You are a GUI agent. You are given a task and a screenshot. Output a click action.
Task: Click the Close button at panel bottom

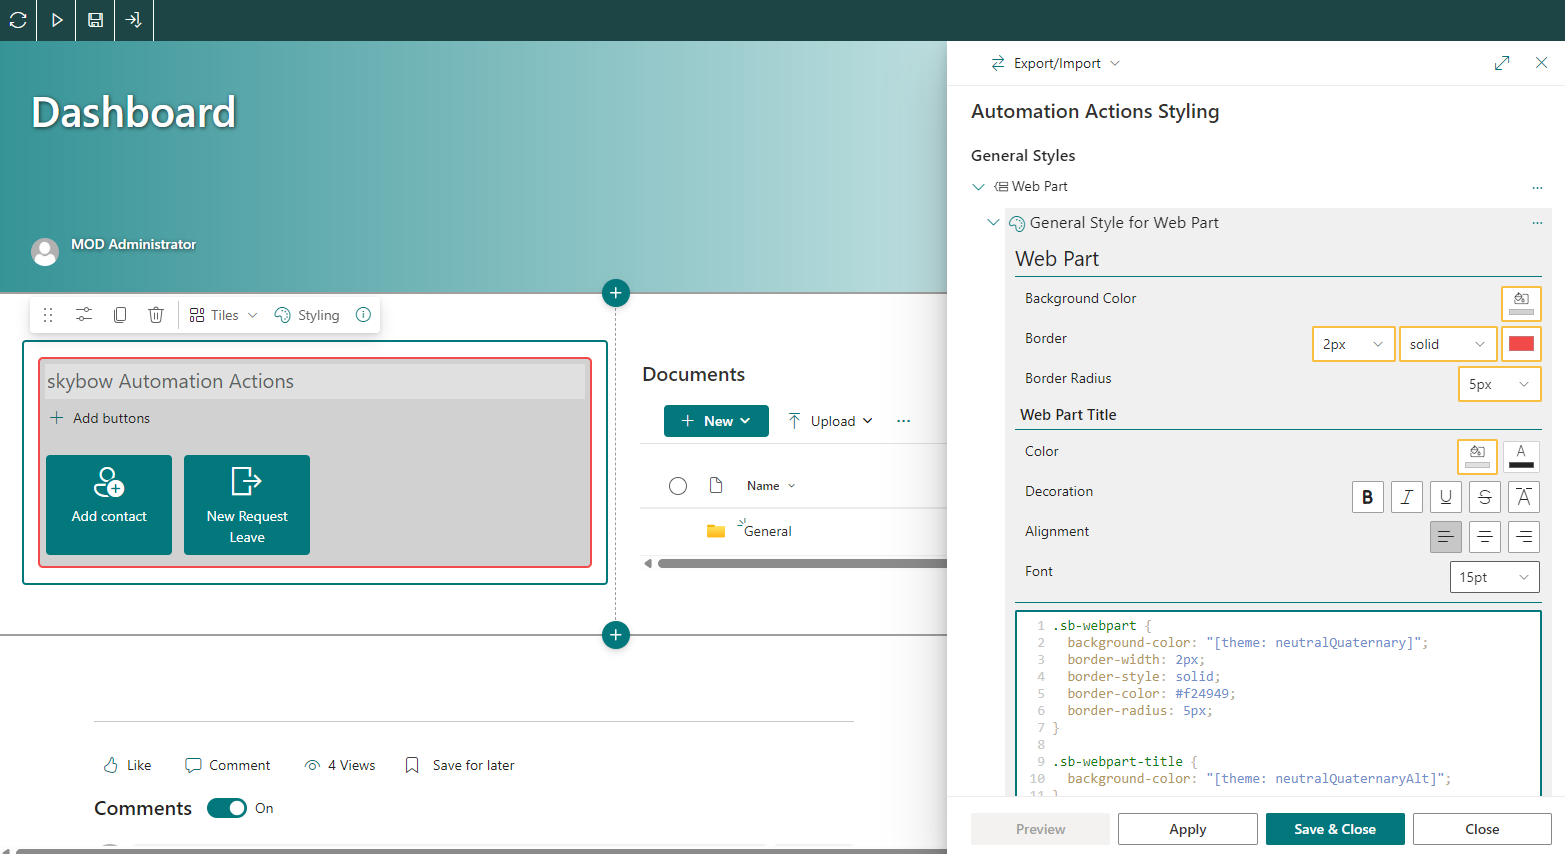point(1482,829)
